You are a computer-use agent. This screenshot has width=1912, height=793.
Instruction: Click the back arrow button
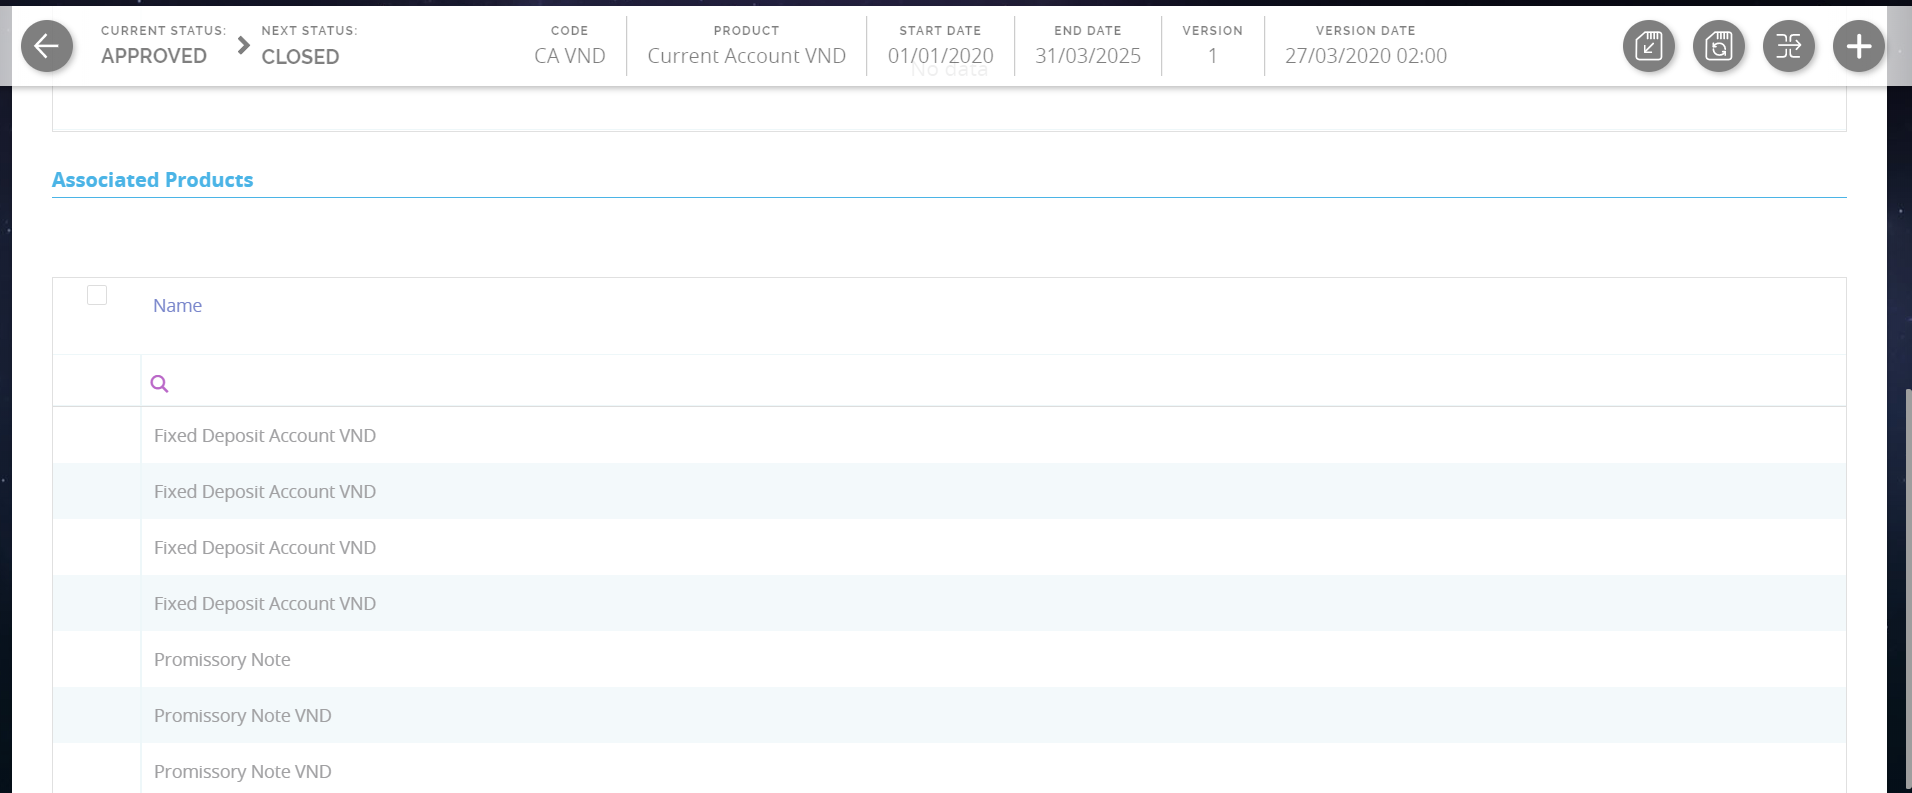[47, 46]
